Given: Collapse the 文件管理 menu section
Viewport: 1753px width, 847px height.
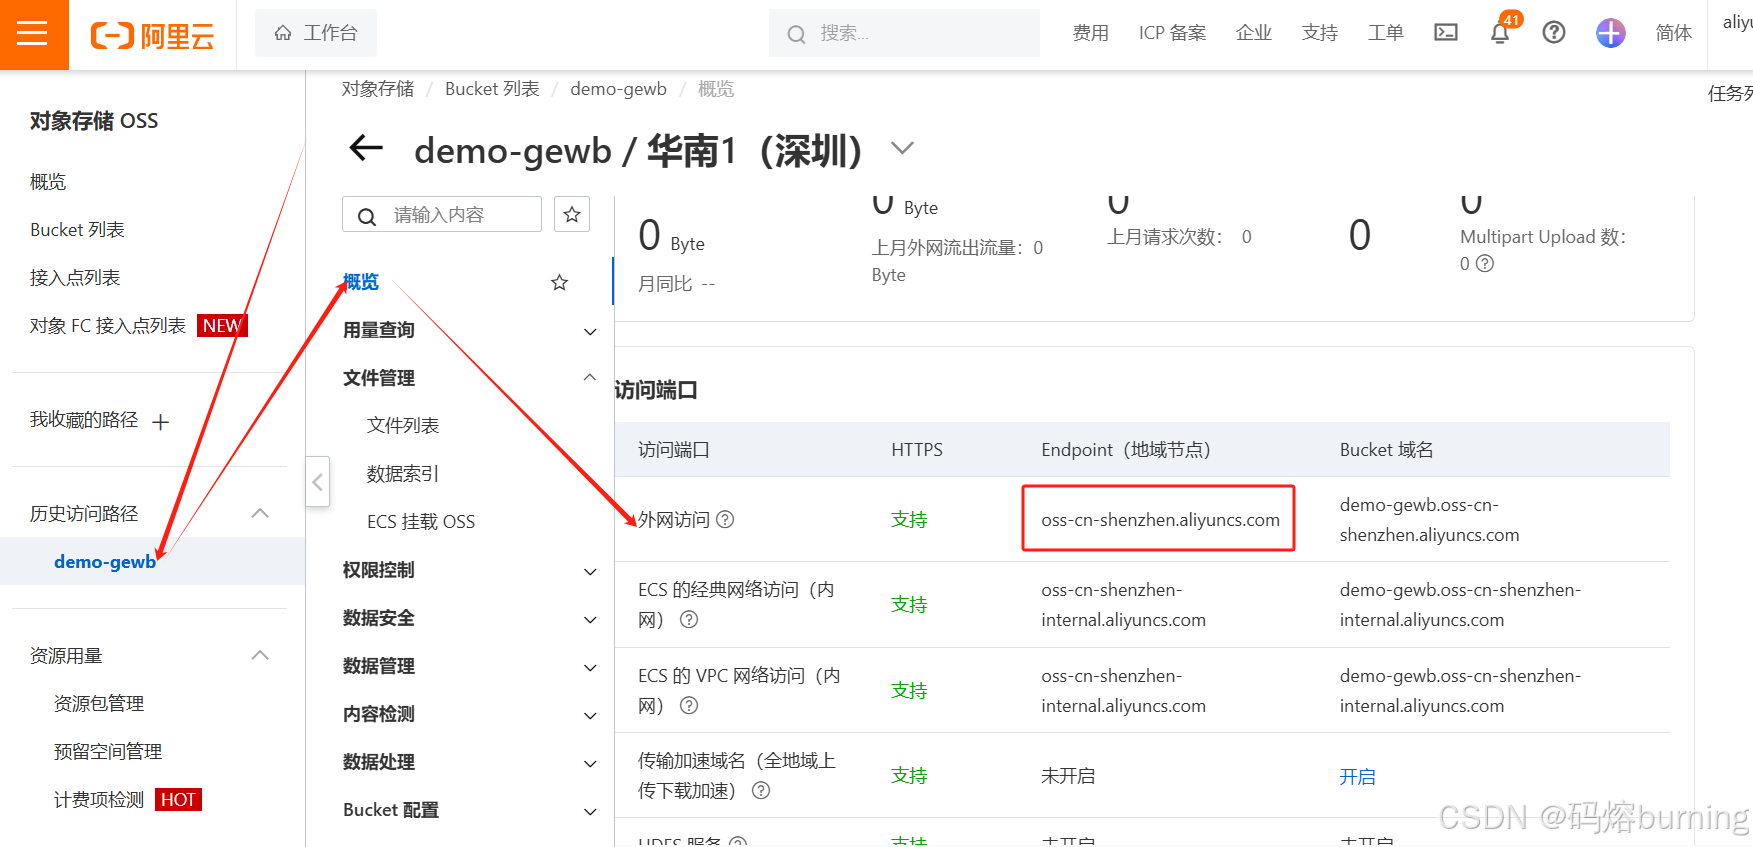Looking at the screenshot, I should (590, 378).
